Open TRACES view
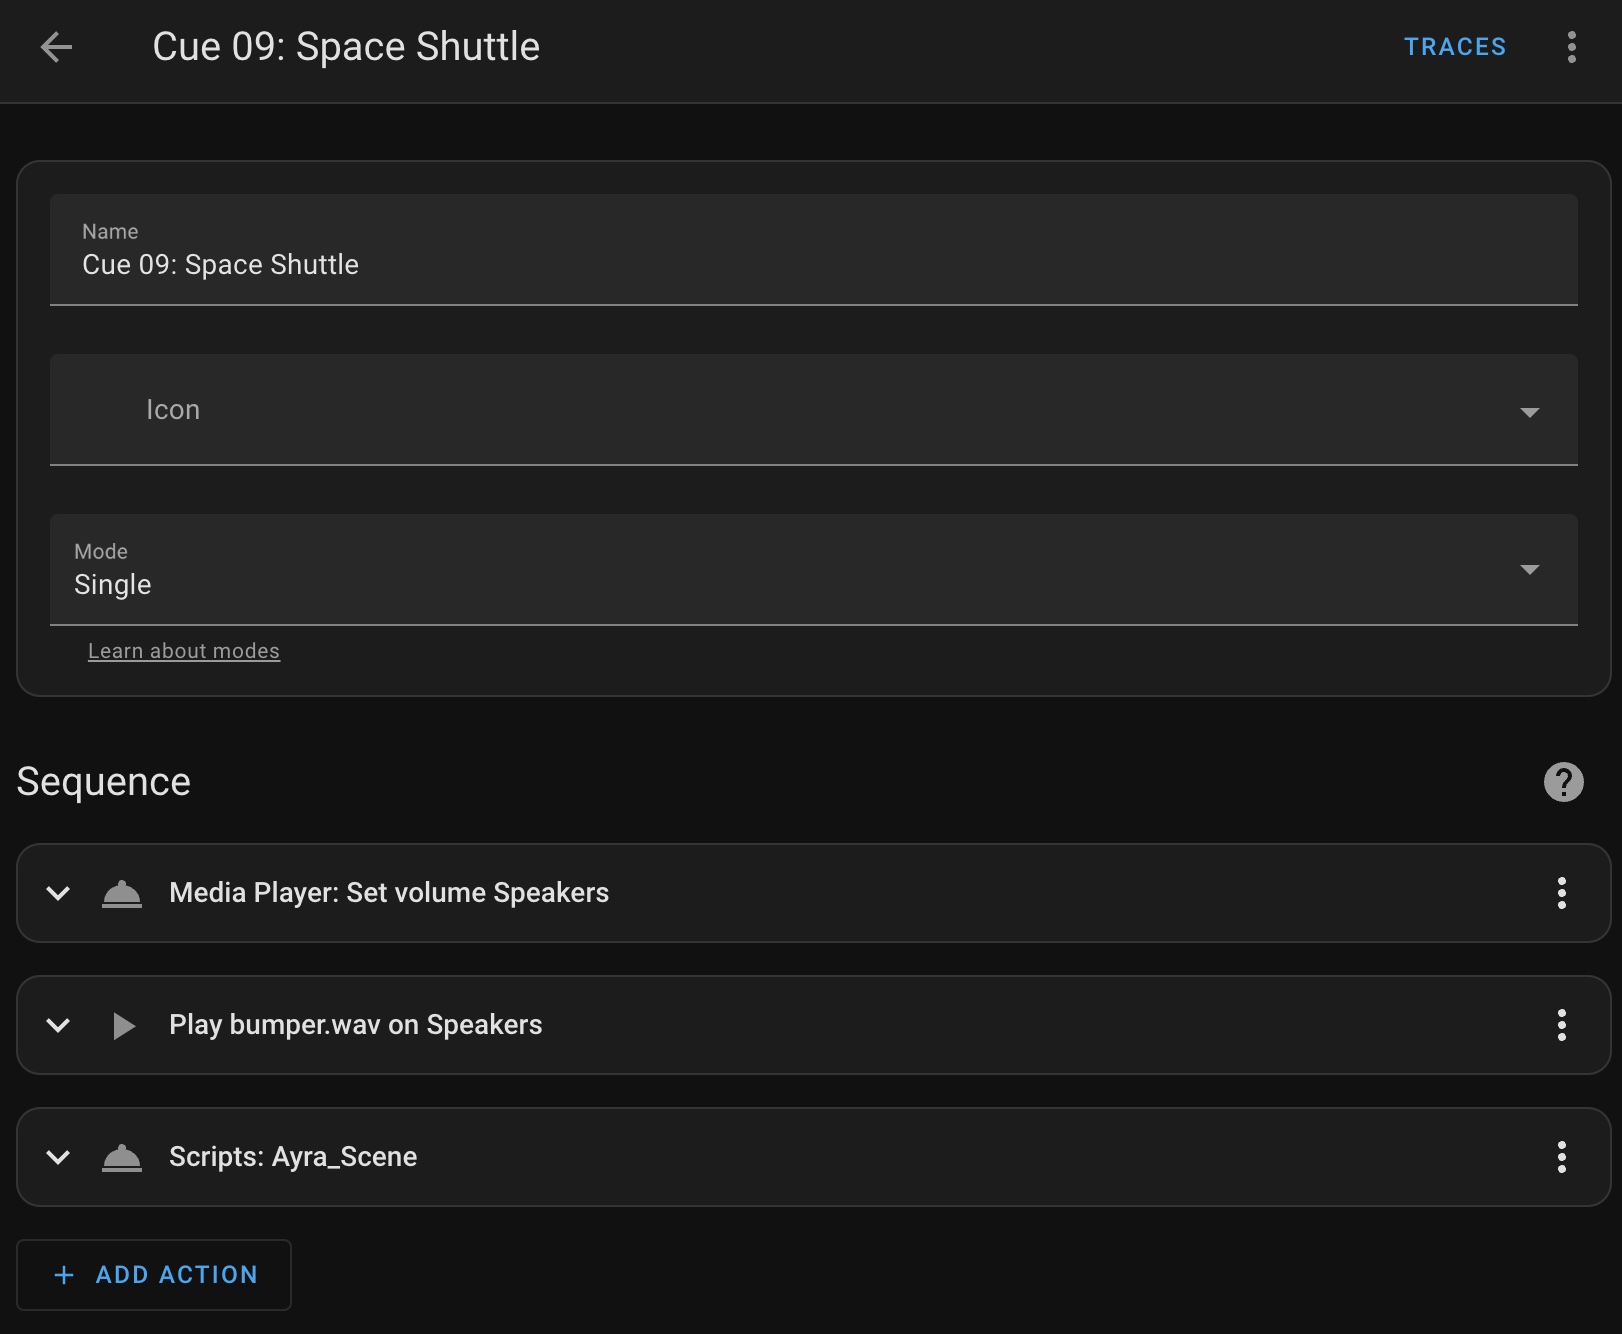The image size is (1622, 1334). (1455, 47)
